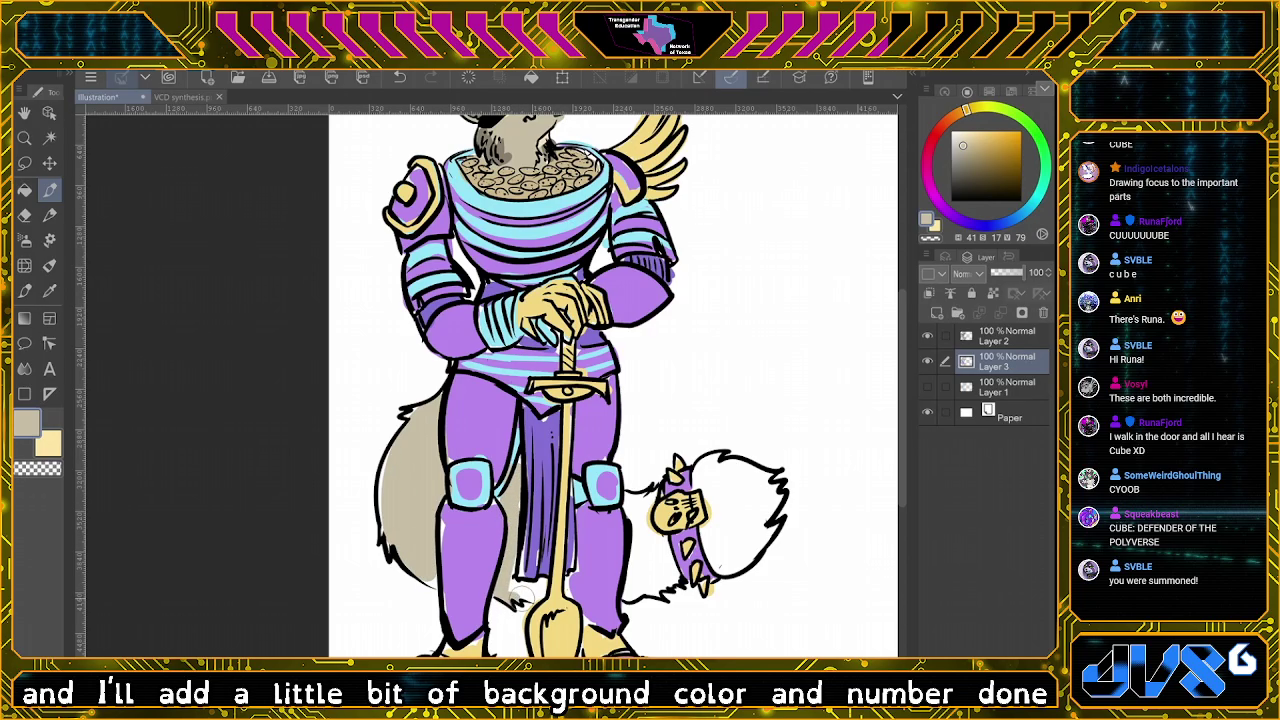Select the Airbrush tool
The image size is (1280, 720).
coord(24,240)
